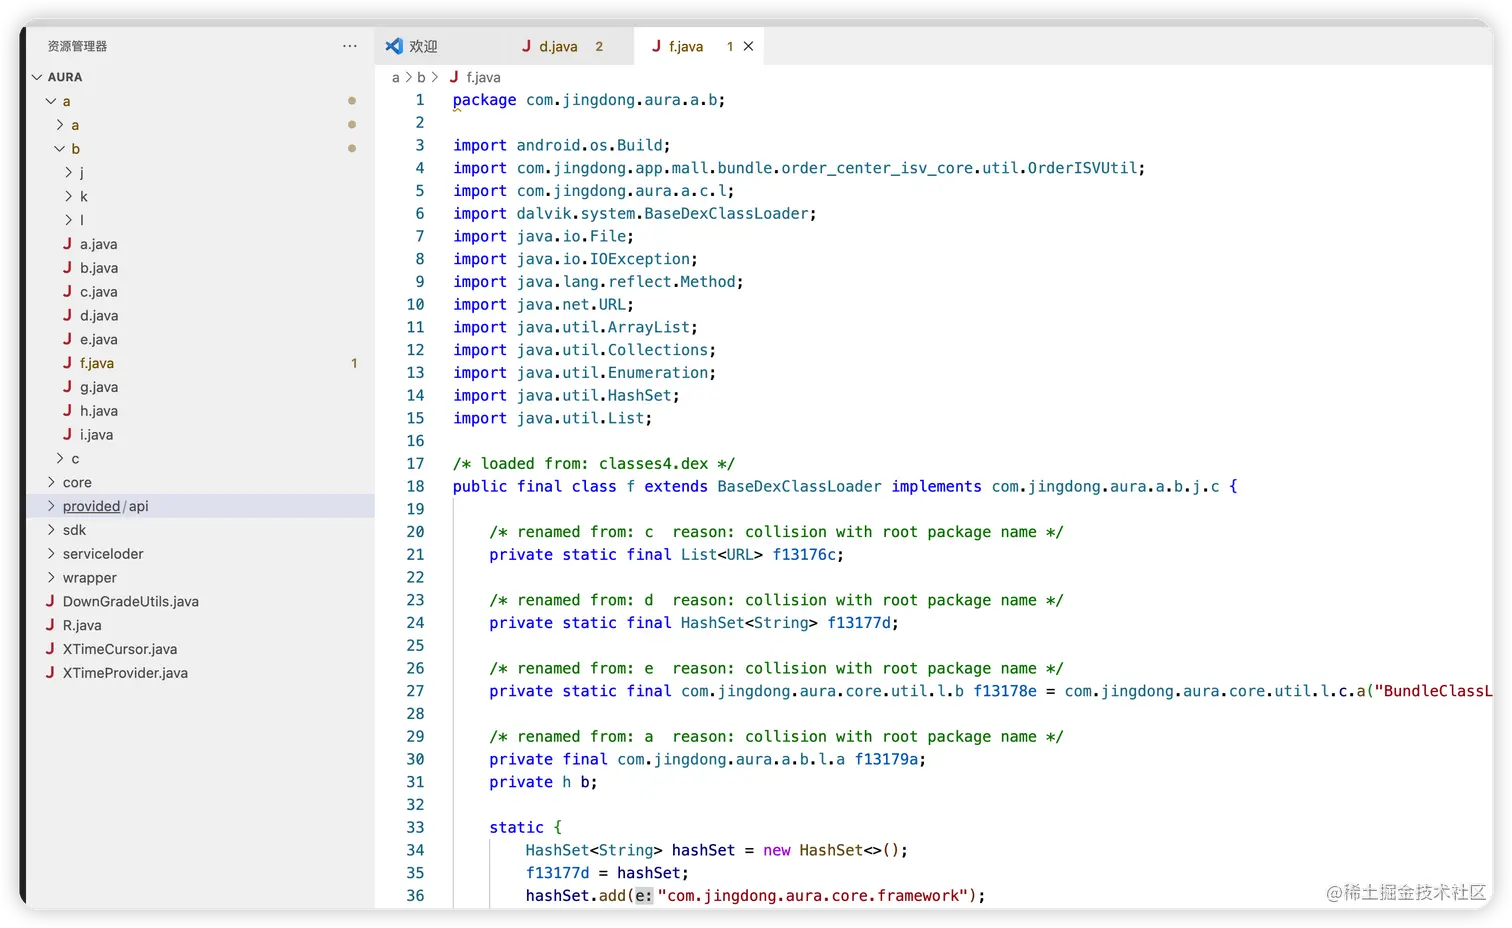Expand the c folder
1512x928 pixels.
point(60,458)
